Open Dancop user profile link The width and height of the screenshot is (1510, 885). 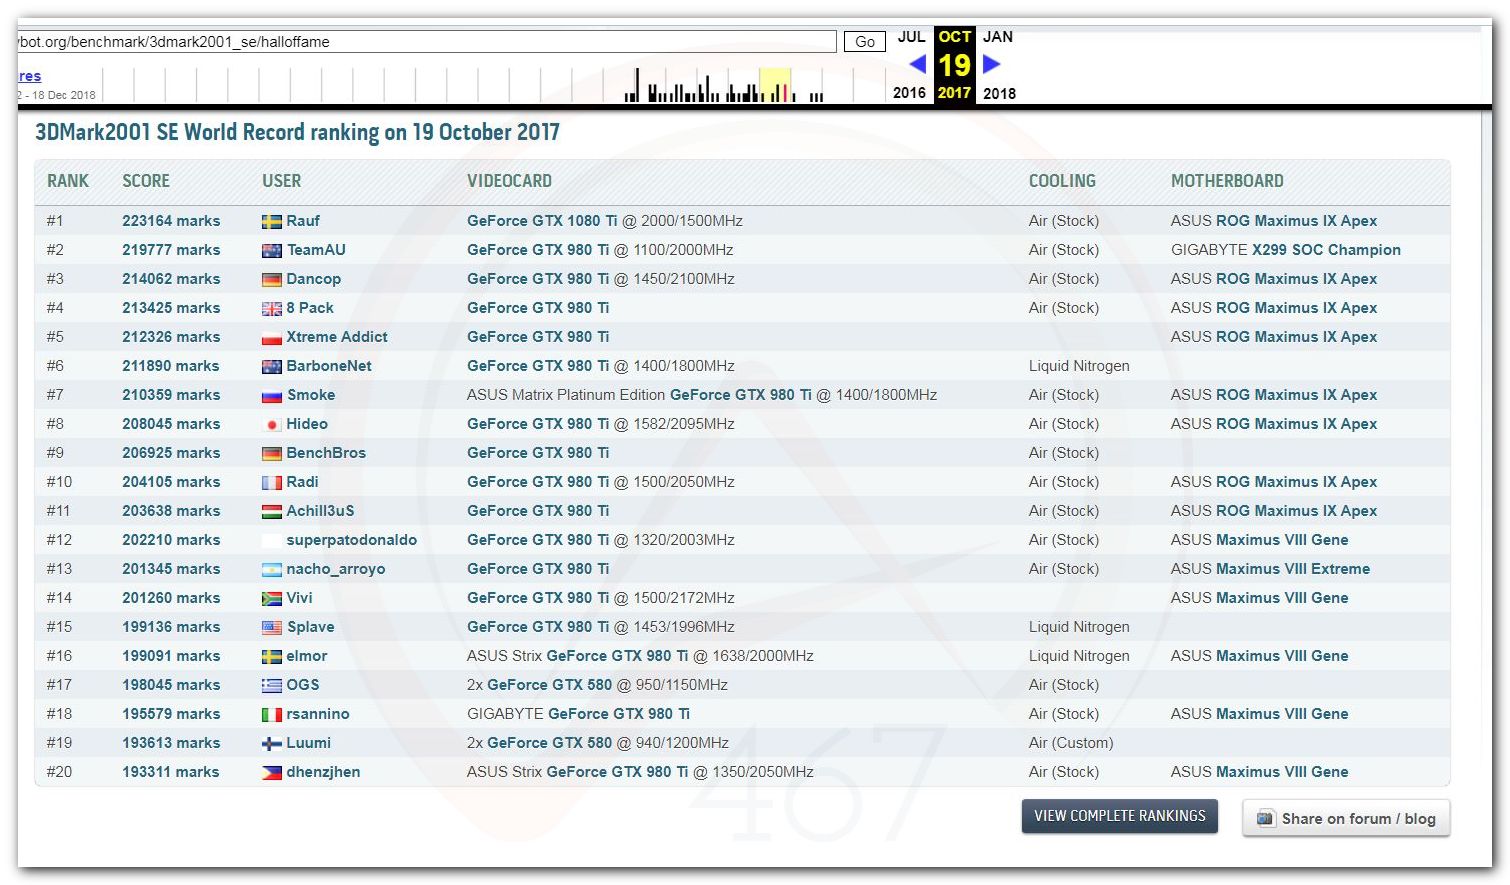pyautogui.click(x=314, y=279)
